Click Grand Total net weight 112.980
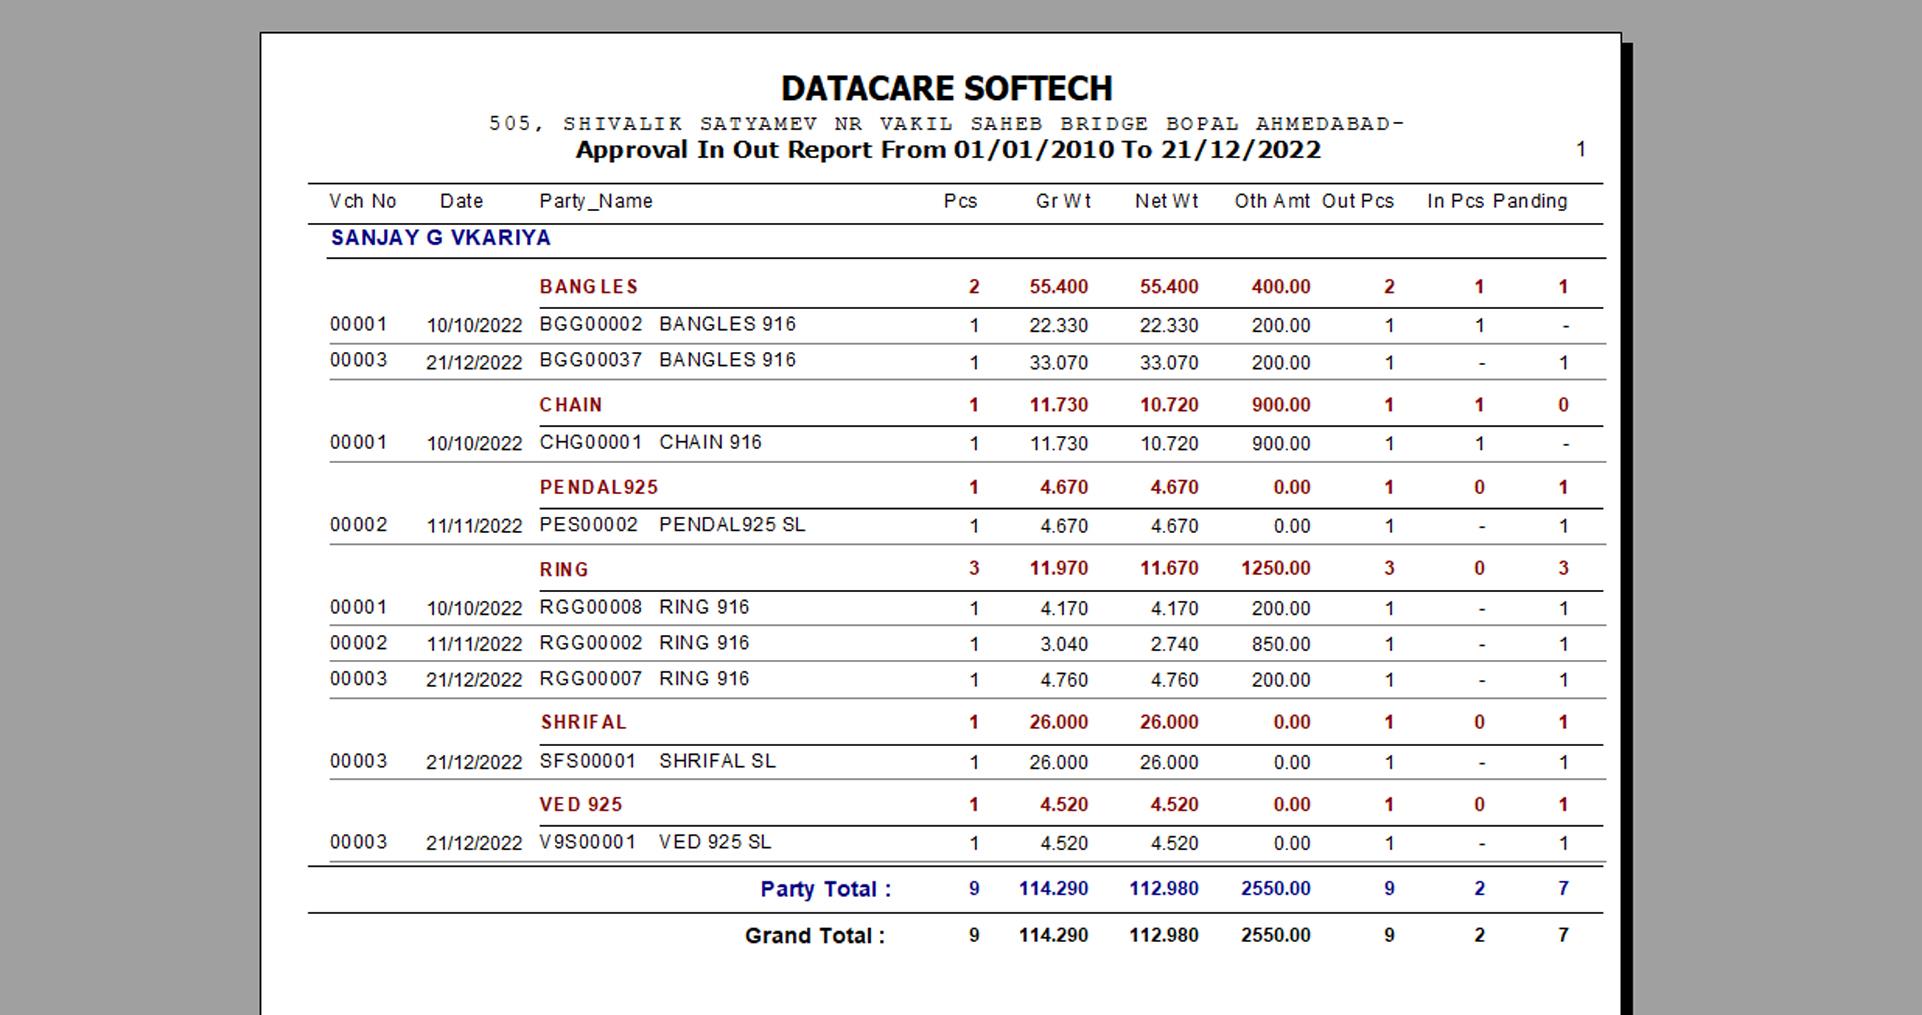This screenshot has width=1922, height=1015. (x=1164, y=935)
